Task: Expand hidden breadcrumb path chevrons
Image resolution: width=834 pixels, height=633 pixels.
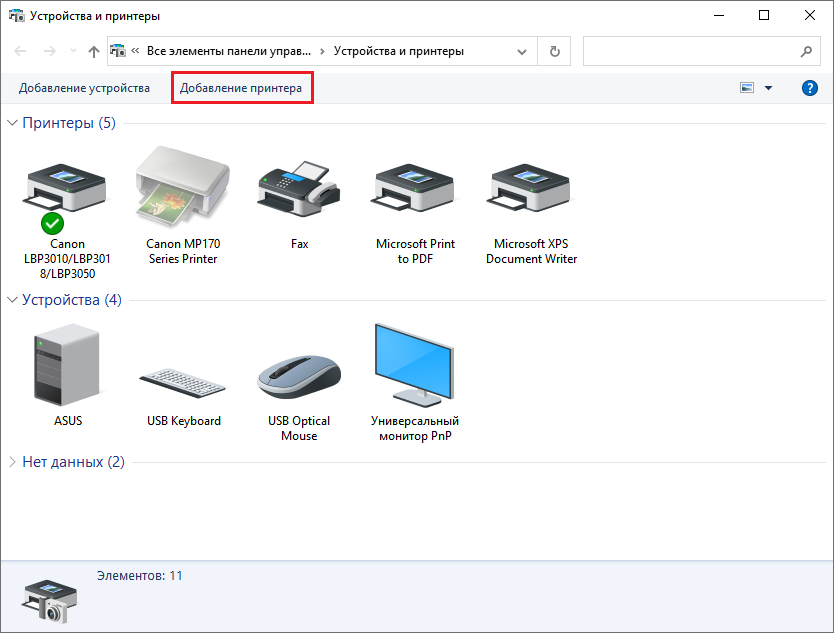Action: click(x=135, y=51)
